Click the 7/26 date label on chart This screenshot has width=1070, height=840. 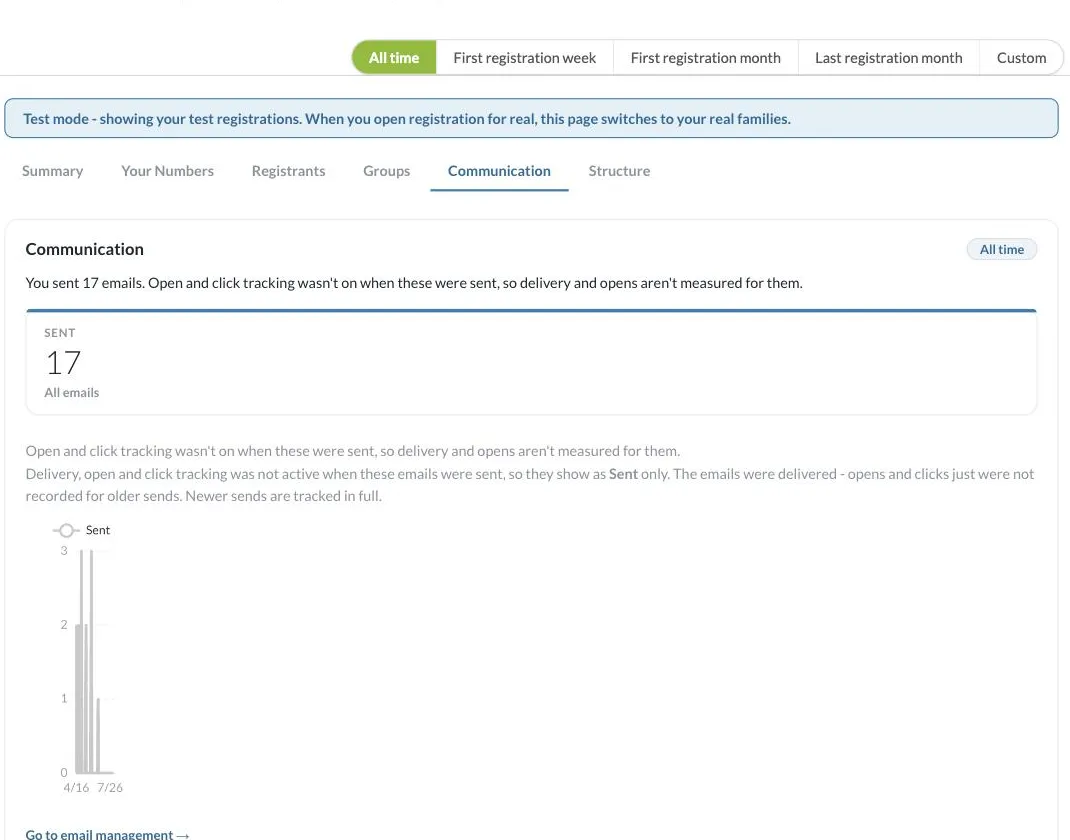click(x=110, y=787)
